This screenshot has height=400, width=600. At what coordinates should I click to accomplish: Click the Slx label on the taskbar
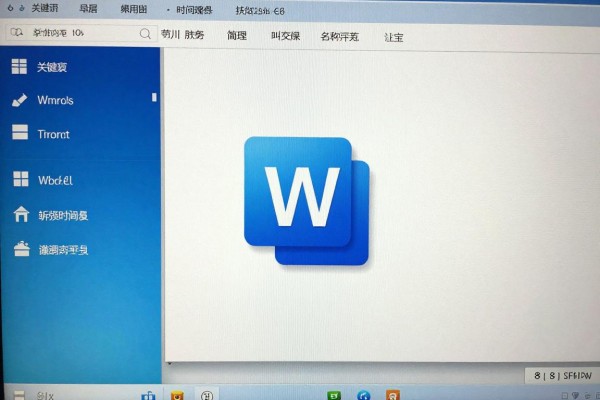coord(45,395)
